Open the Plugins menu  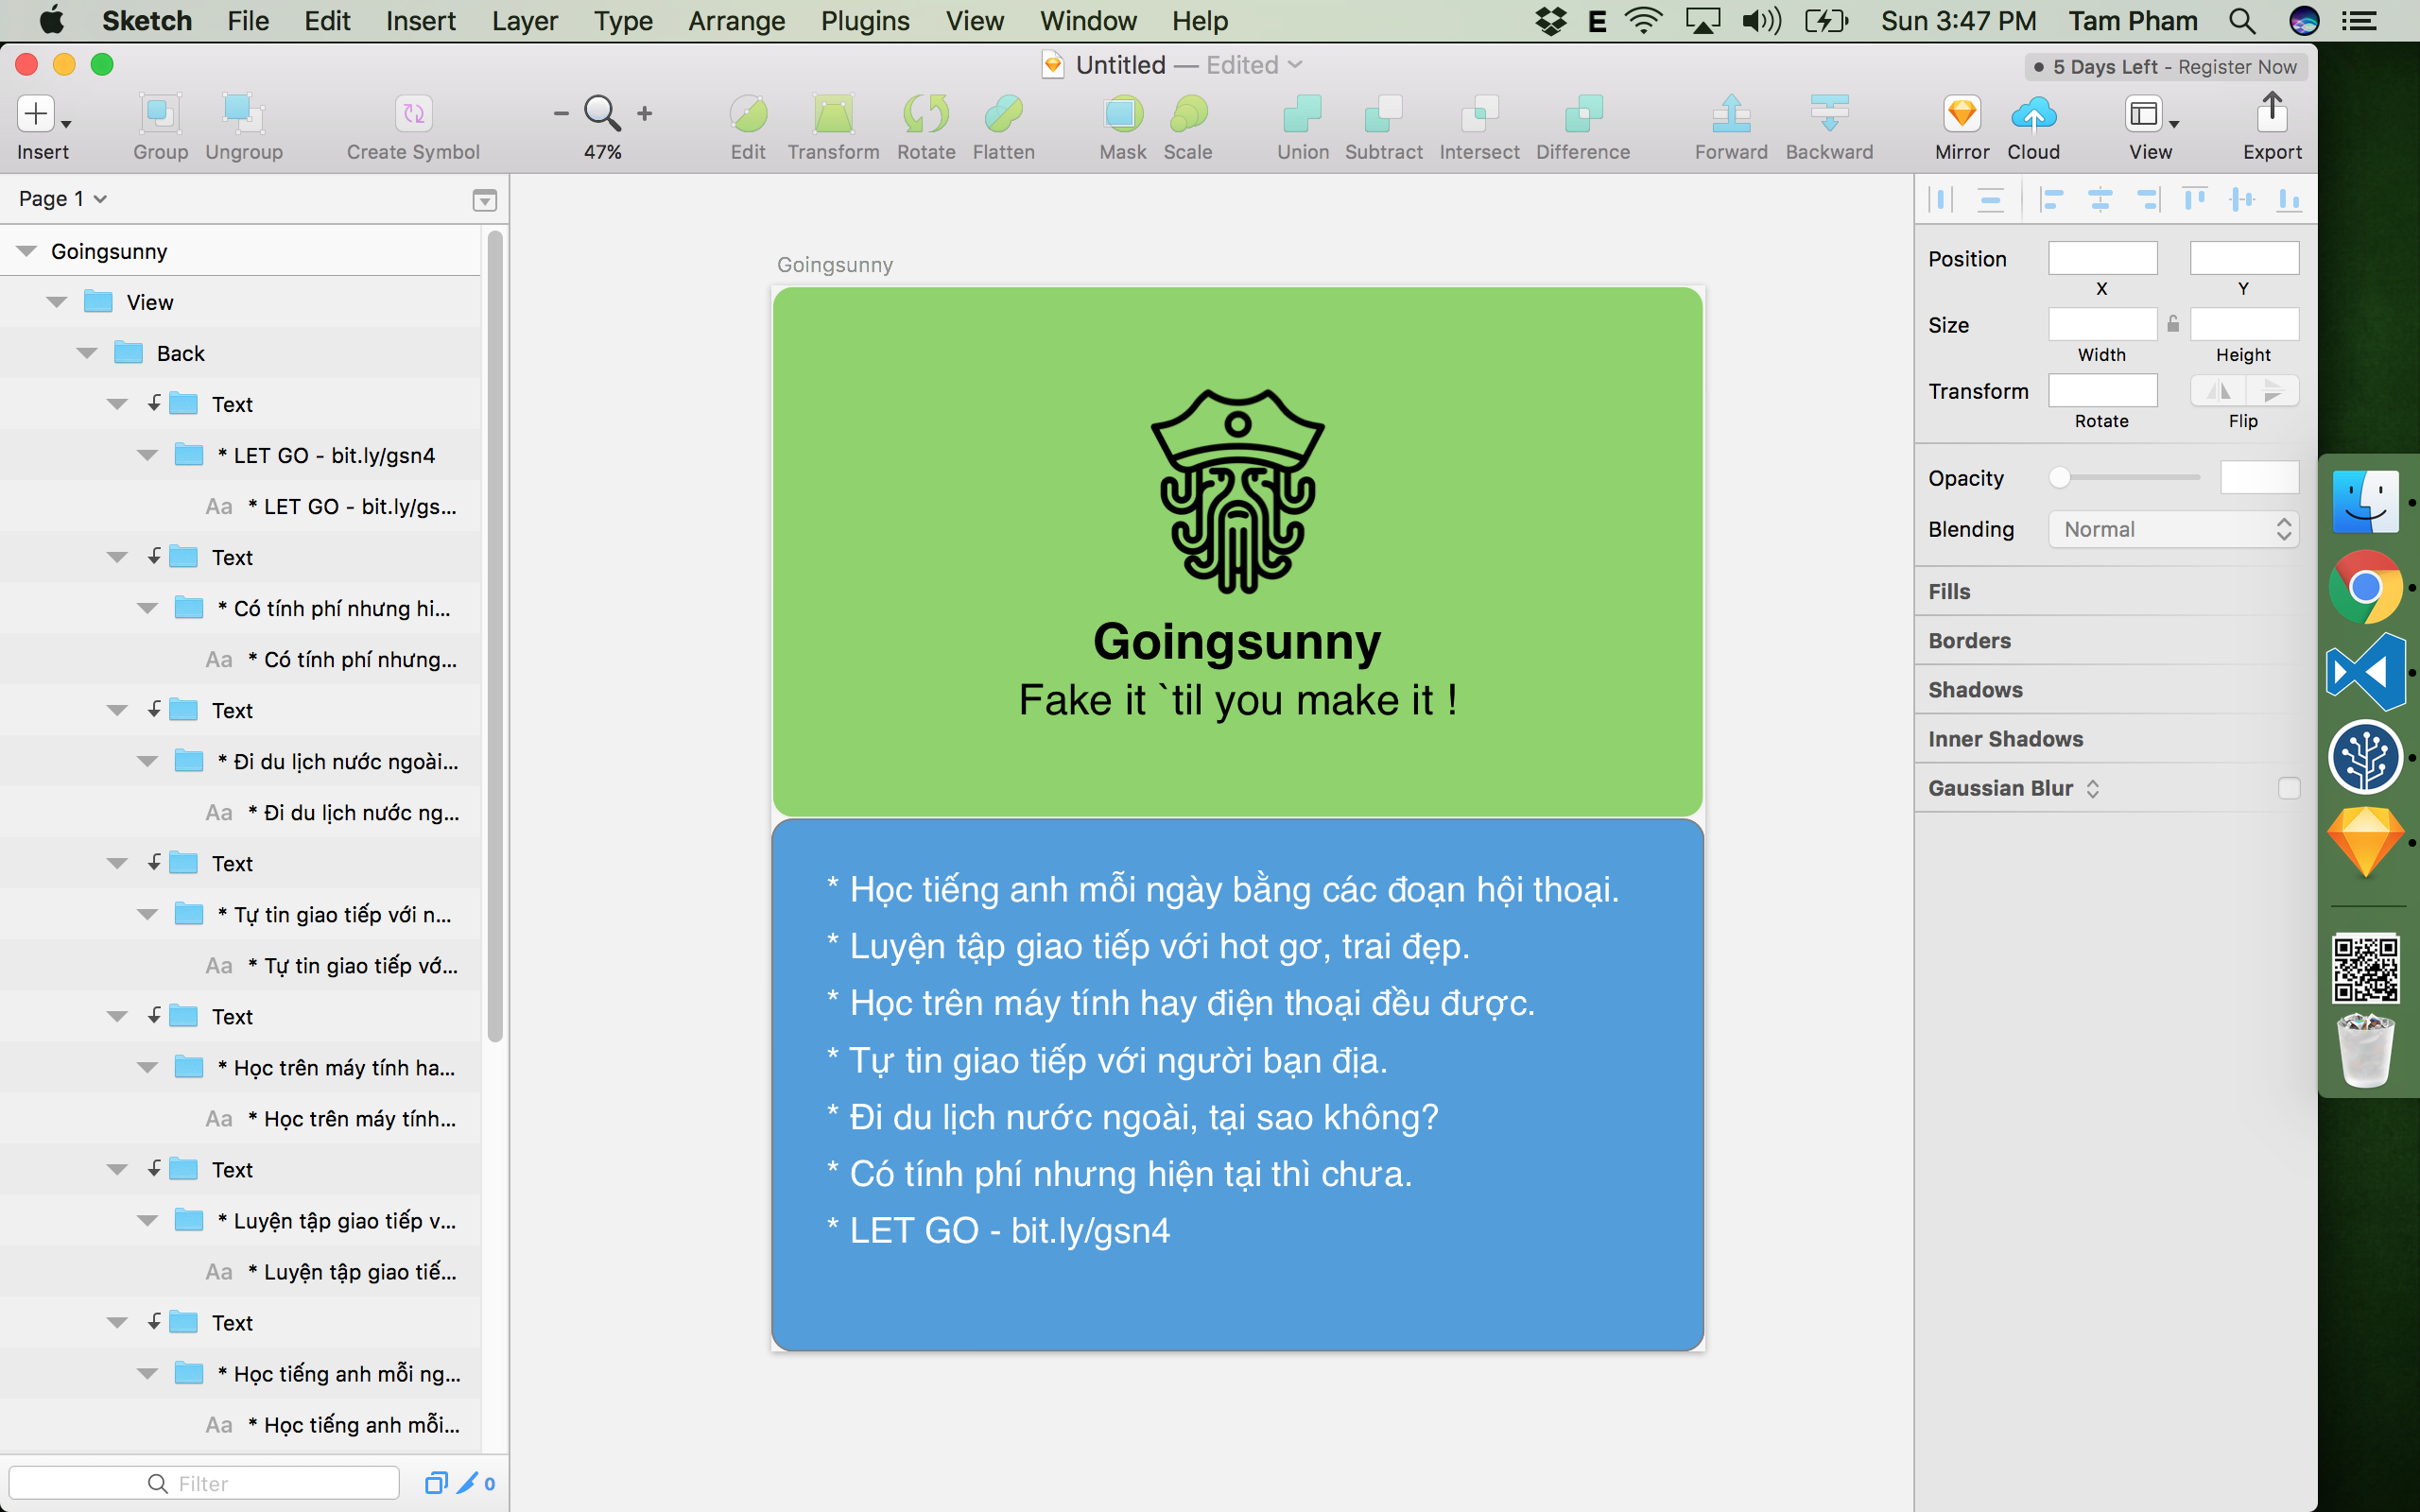(x=864, y=21)
